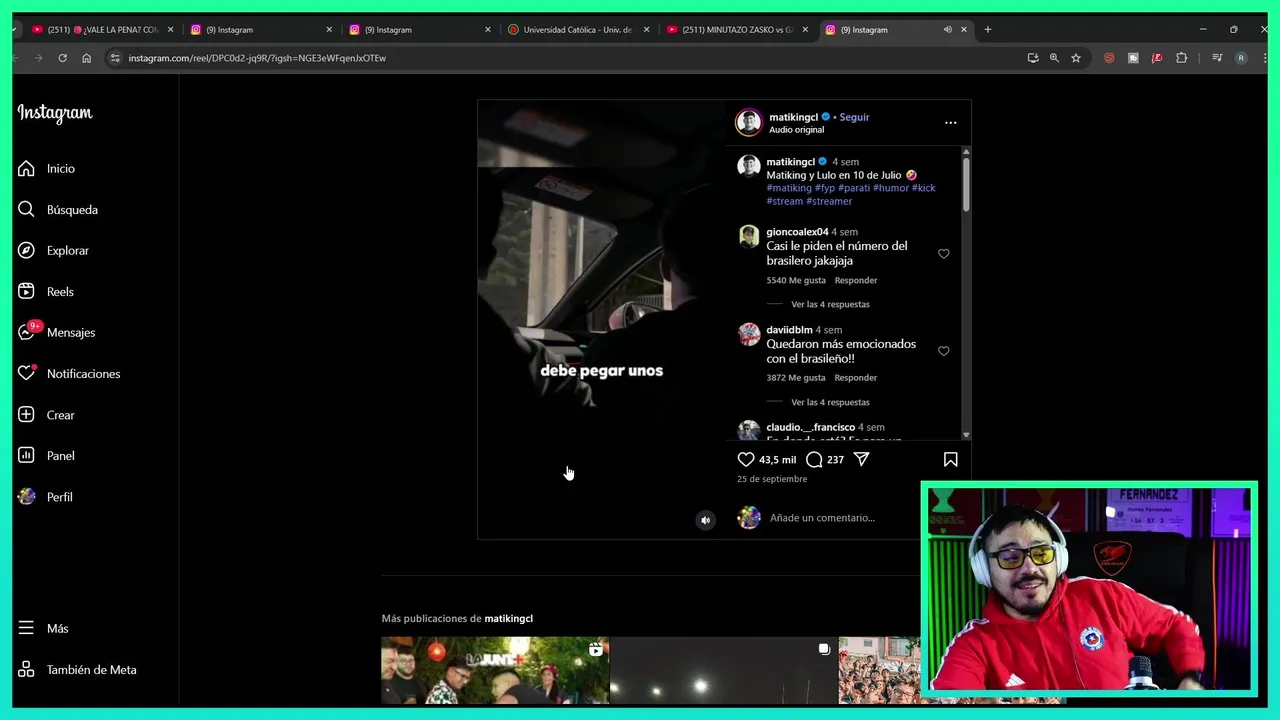Click the 25 de septiembre date
This screenshot has height=720, width=1280.
tap(772, 479)
